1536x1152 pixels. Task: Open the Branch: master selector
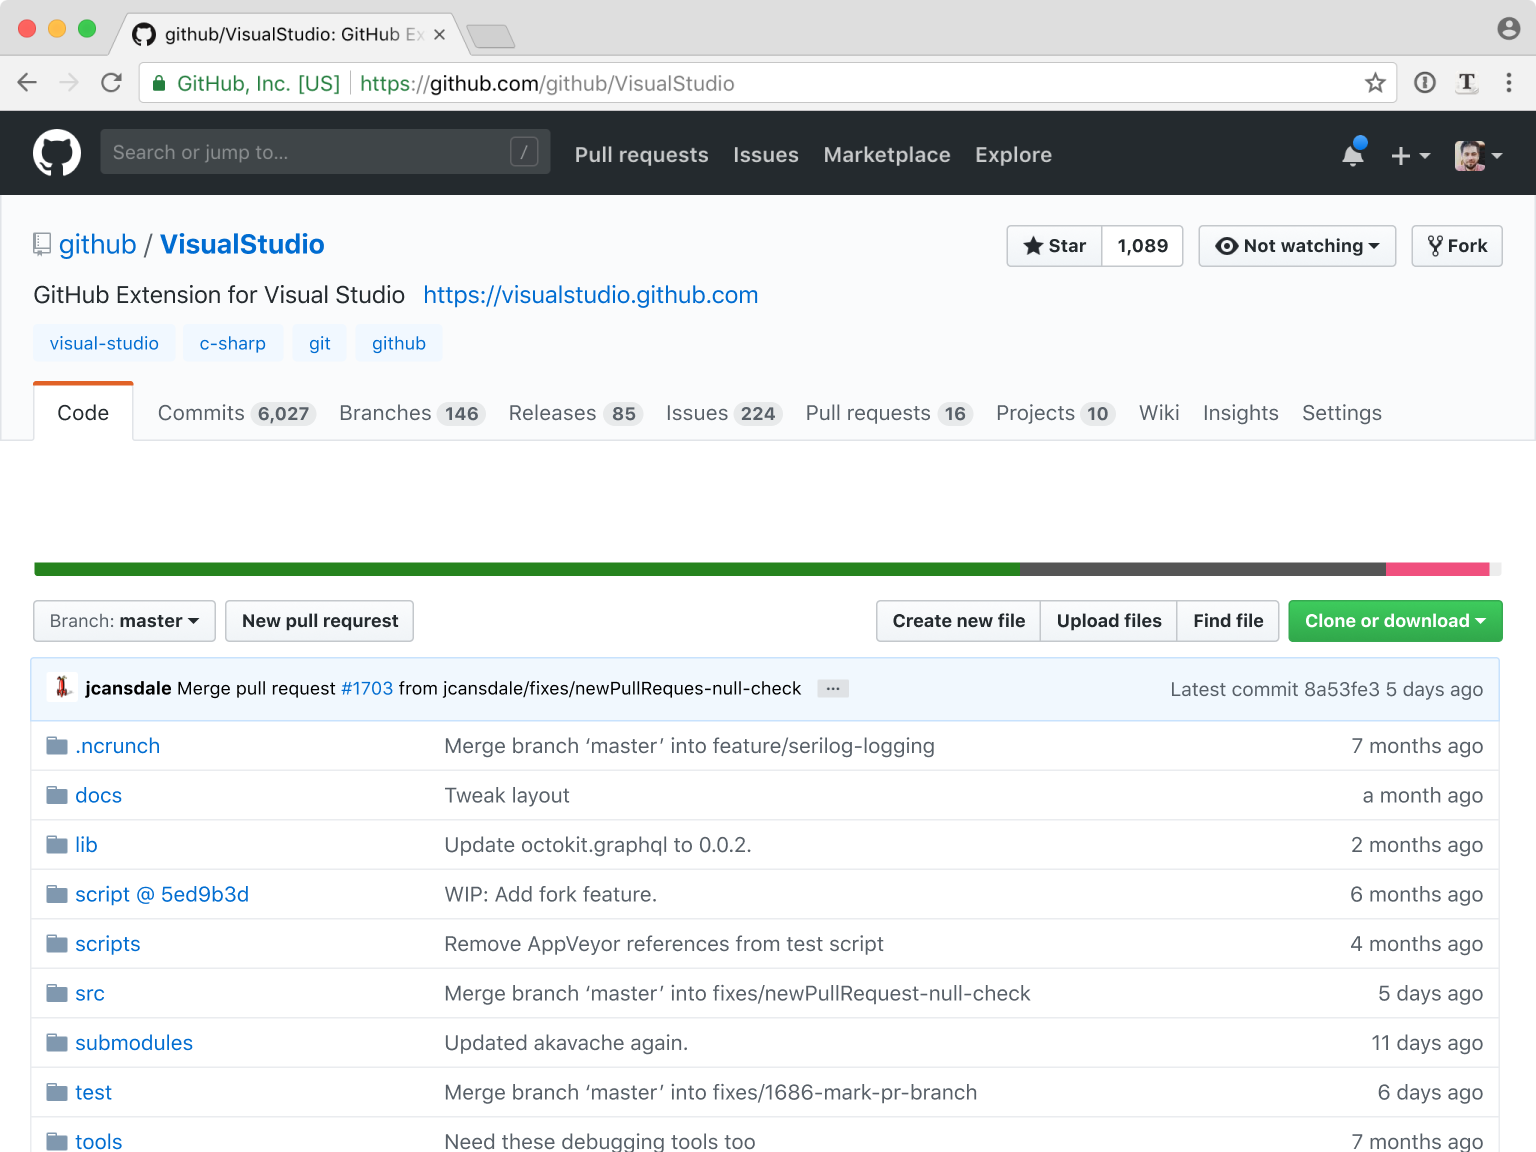pyautogui.click(x=124, y=621)
